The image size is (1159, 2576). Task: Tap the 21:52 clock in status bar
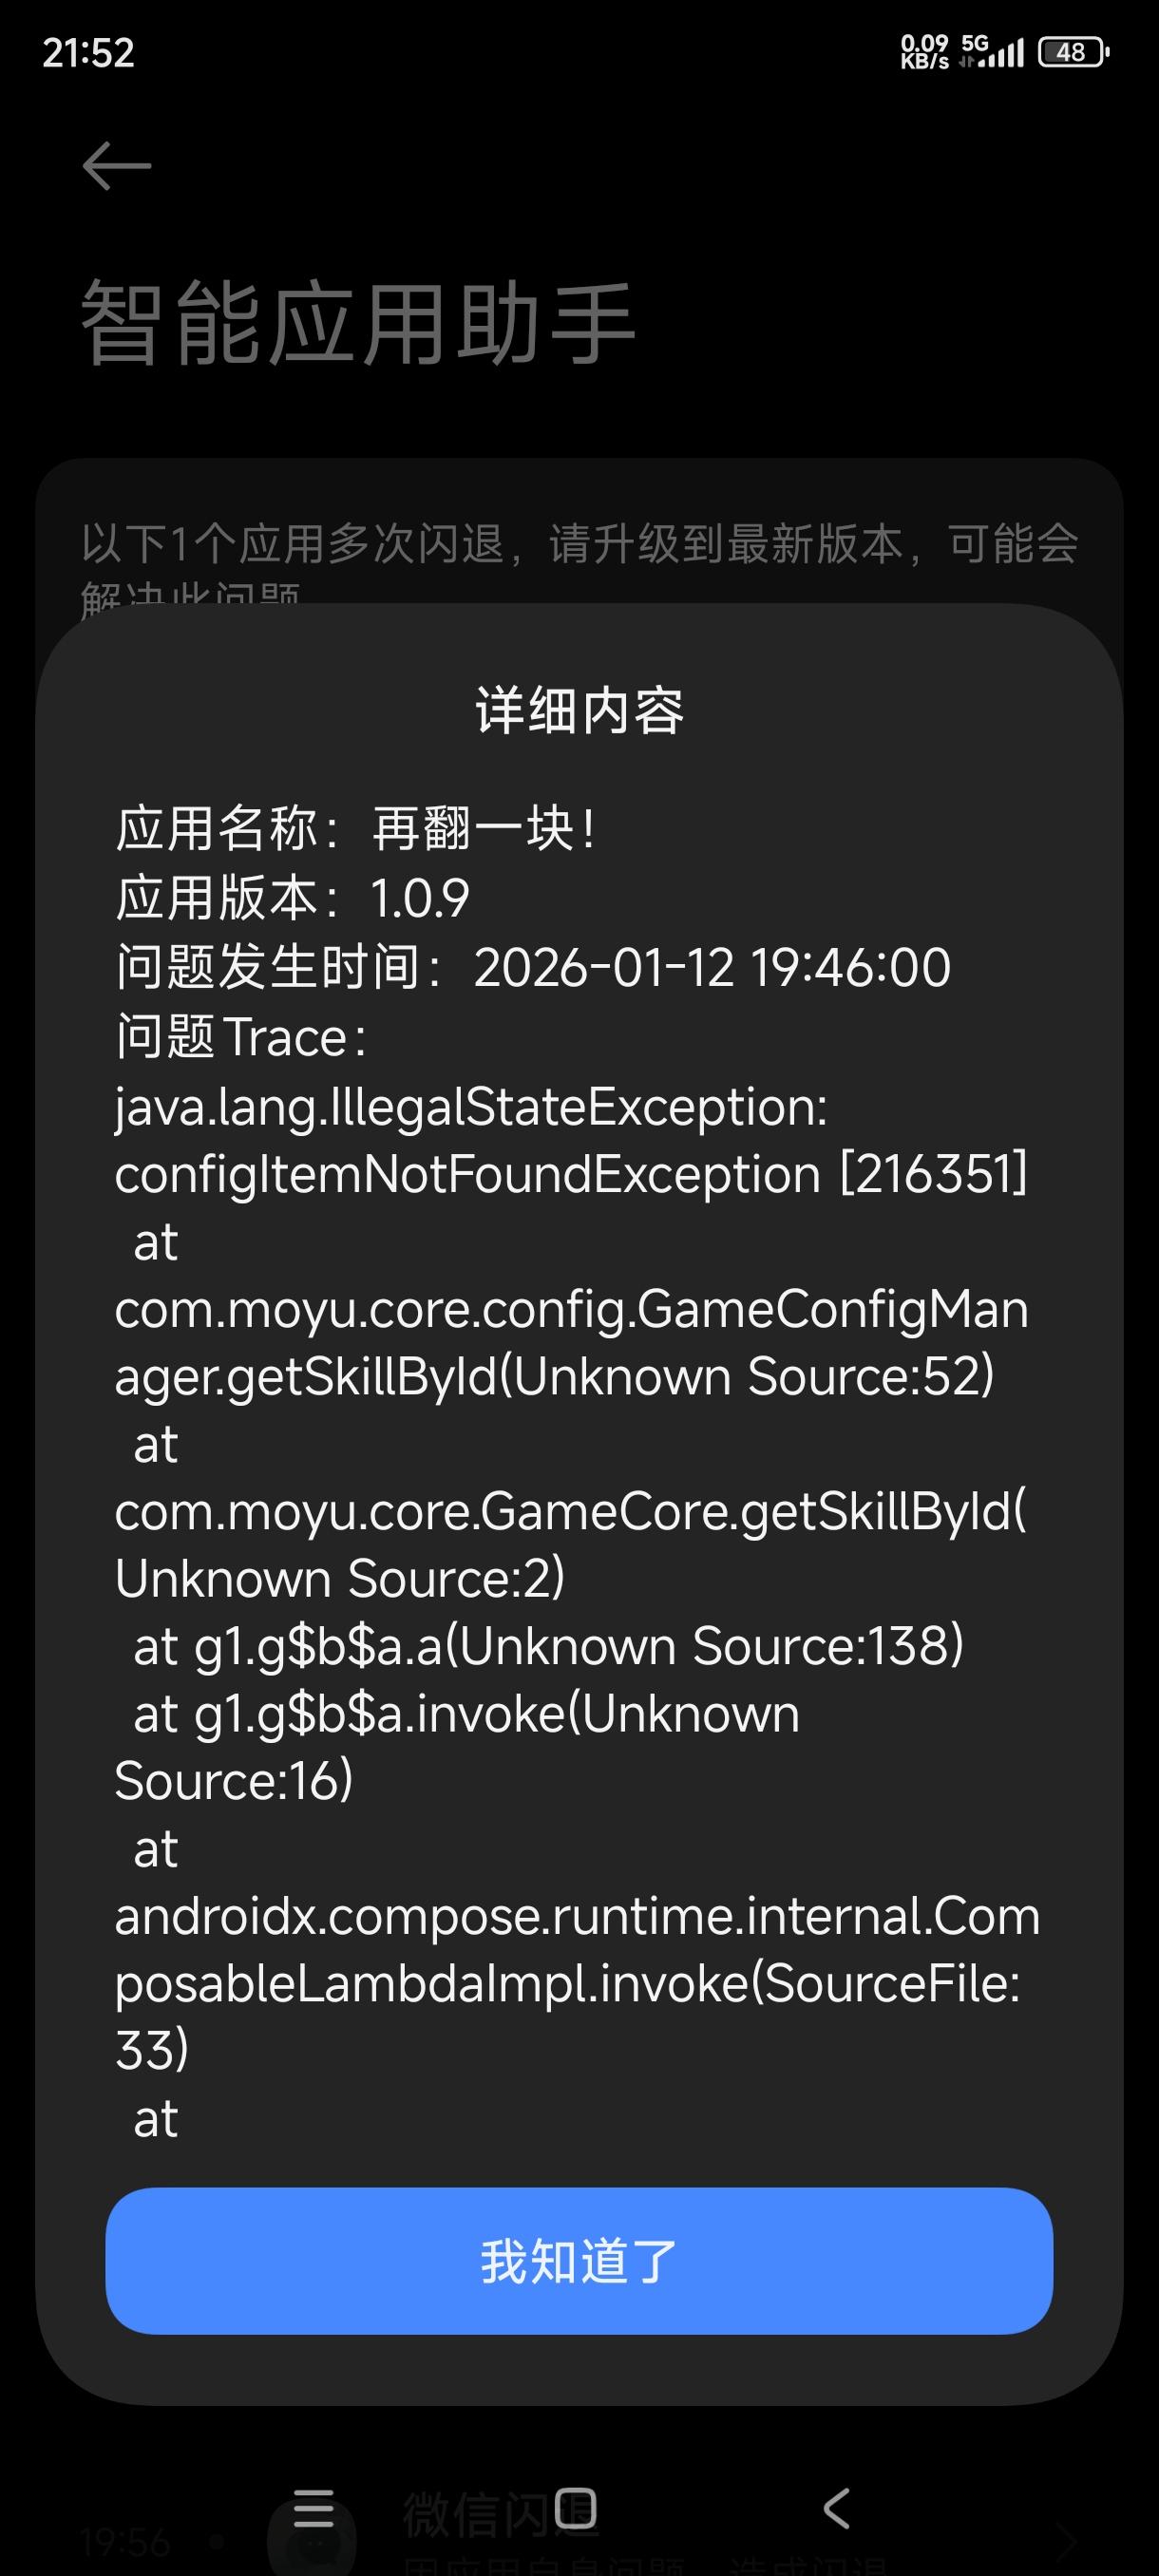tap(88, 53)
